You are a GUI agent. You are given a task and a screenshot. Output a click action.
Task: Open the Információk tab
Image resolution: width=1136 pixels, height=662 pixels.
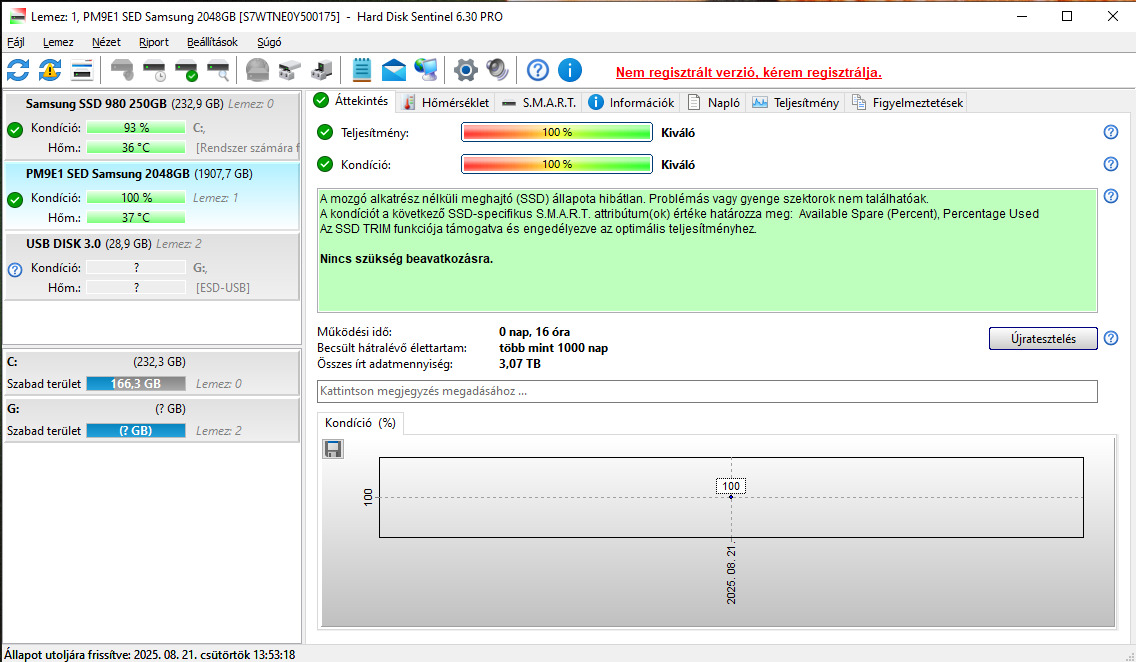(x=632, y=103)
